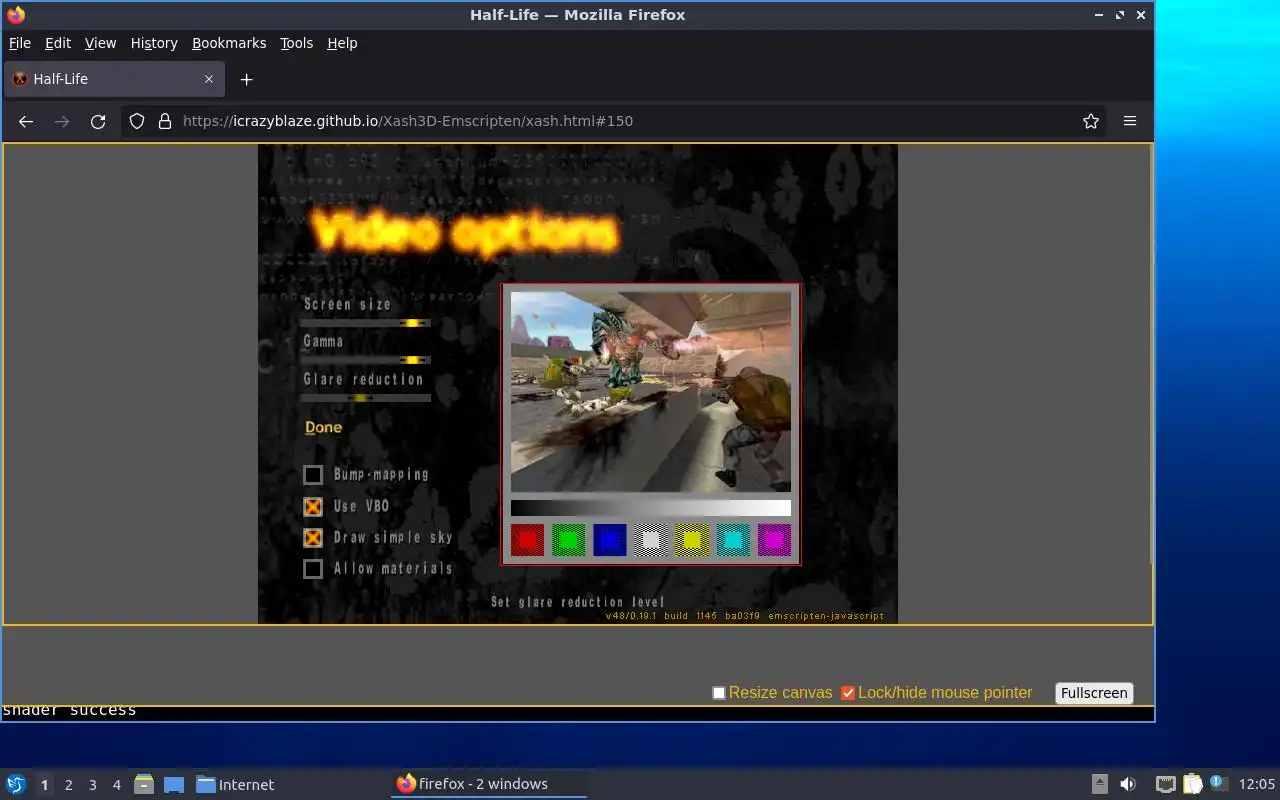Click the Firefox logo in the title bar
This screenshot has height=800, width=1280.
click(x=16, y=15)
